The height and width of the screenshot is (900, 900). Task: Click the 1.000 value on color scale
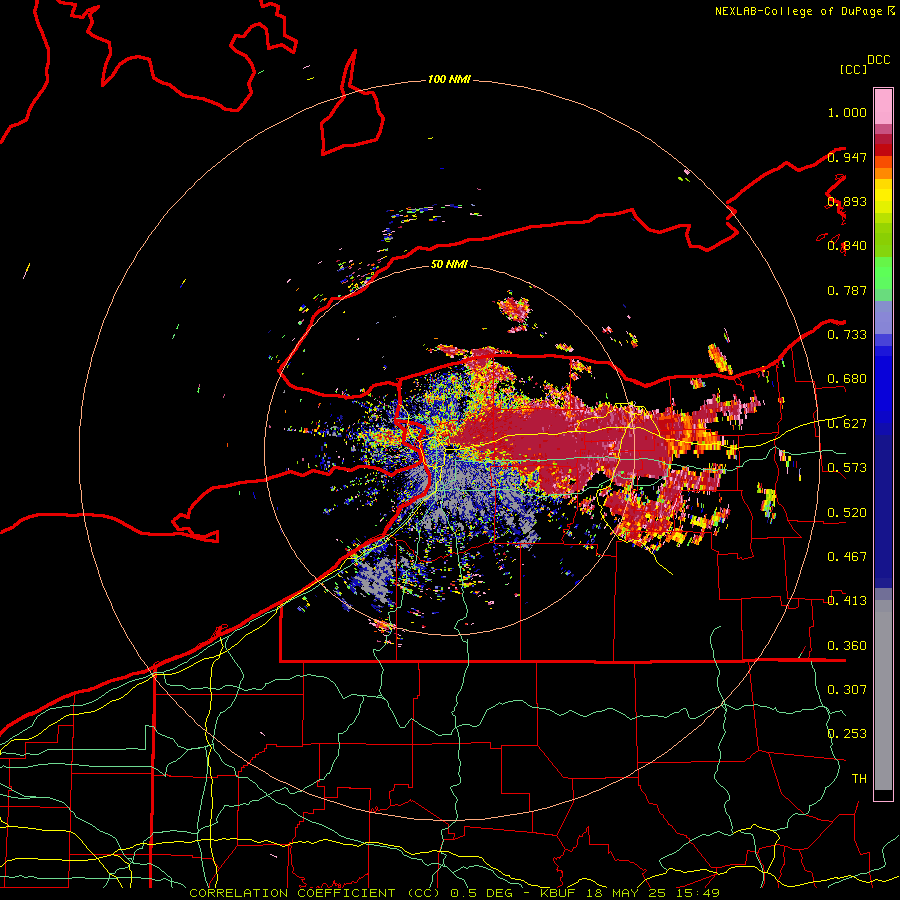pos(847,112)
